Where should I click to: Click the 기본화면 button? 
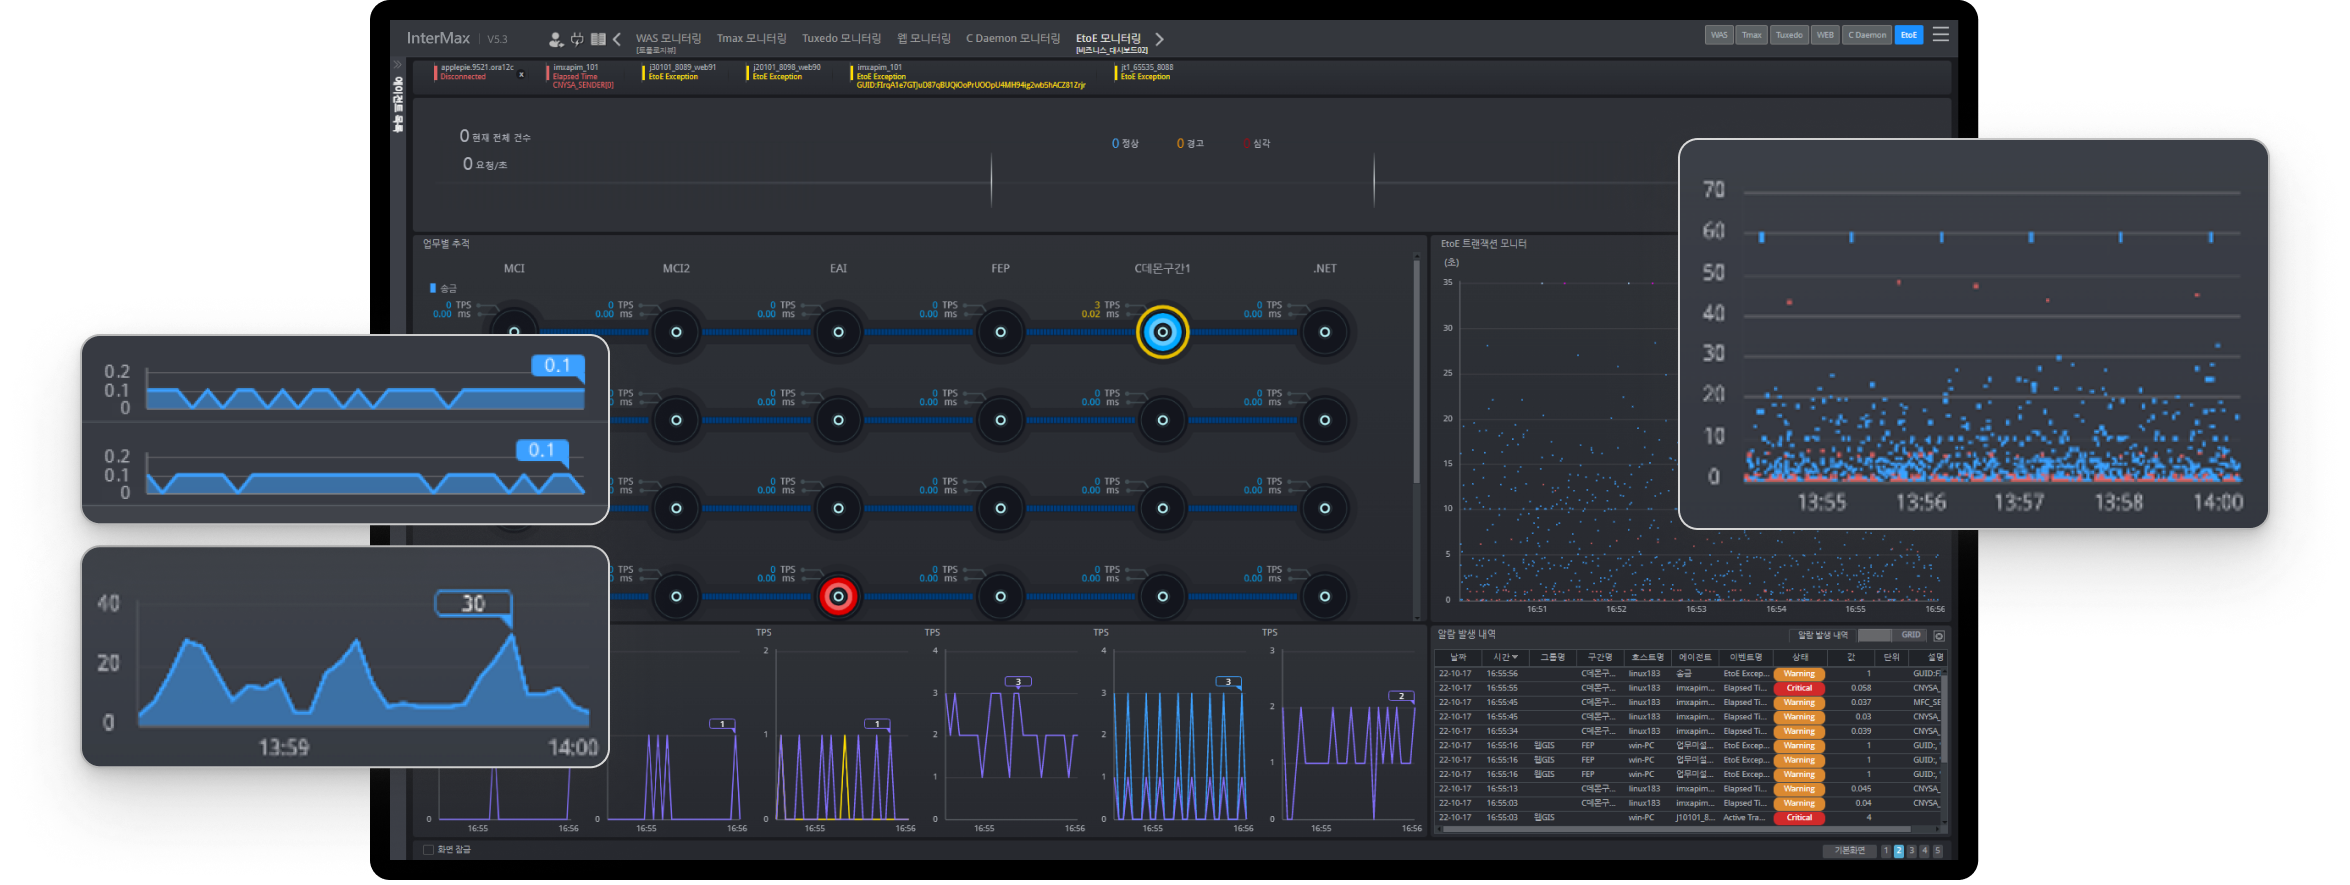pyautogui.click(x=1849, y=851)
